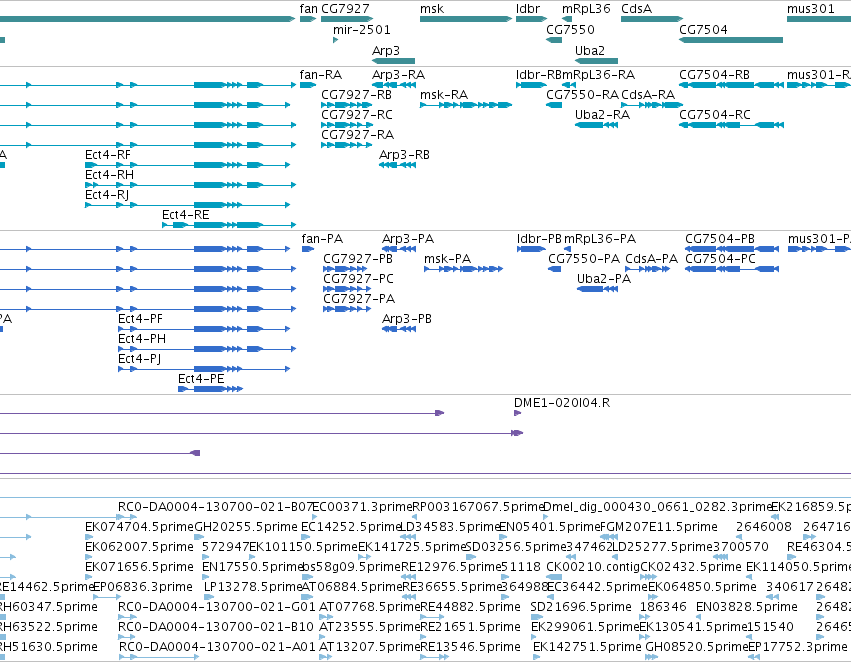Click the Ect4-PF protein label
The width and height of the screenshot is (851, 662).
coord(141,319)
